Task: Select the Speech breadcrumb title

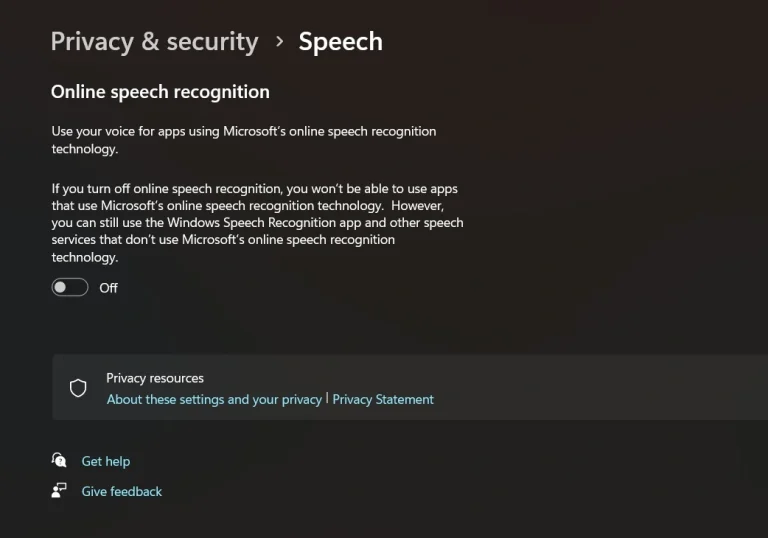Action: point(340,41)
